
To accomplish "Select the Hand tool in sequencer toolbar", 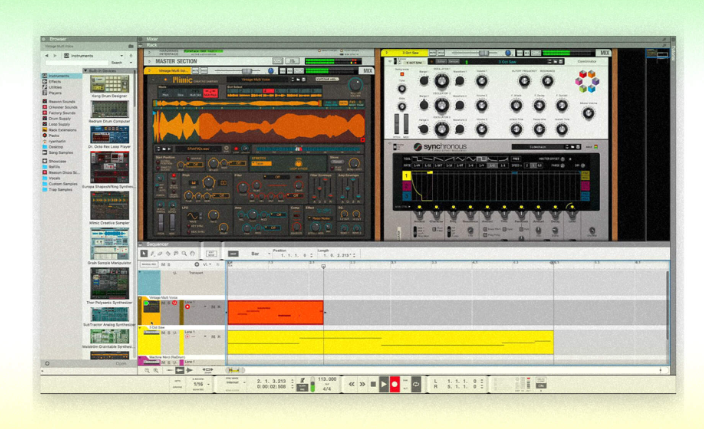I will pos(192,254).
